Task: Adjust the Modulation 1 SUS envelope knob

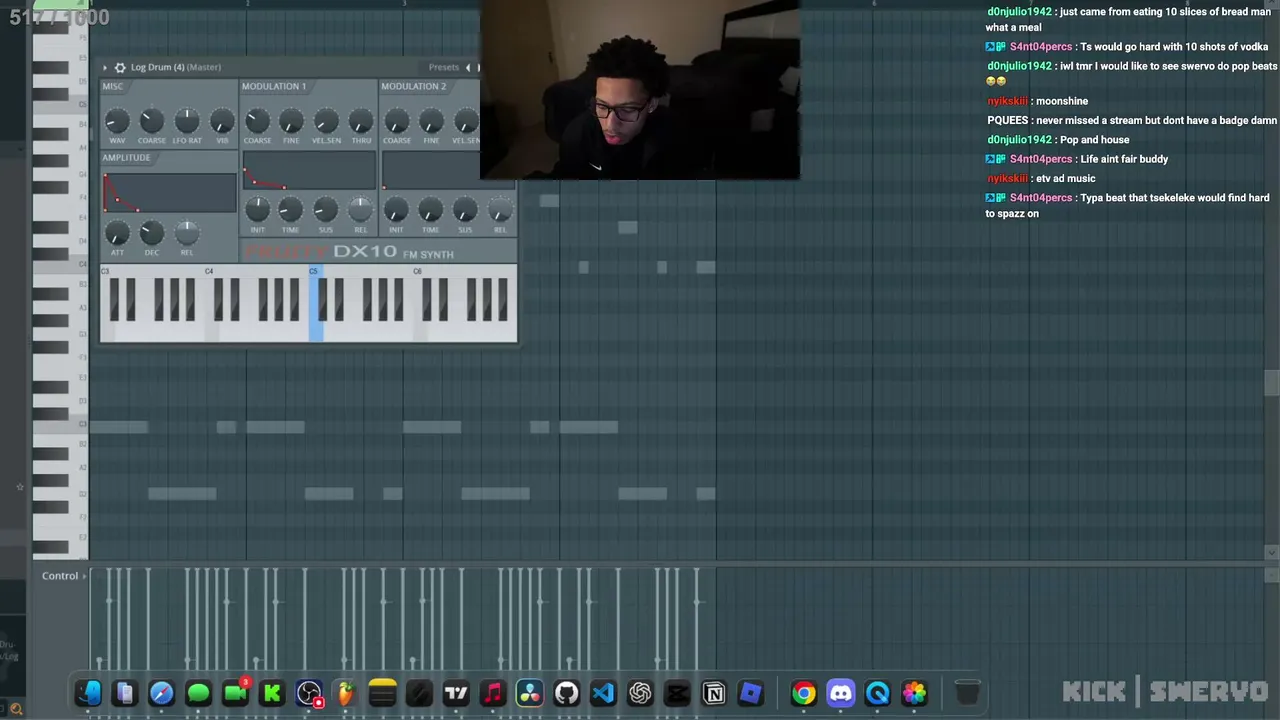Action: [x=326, y=209]
